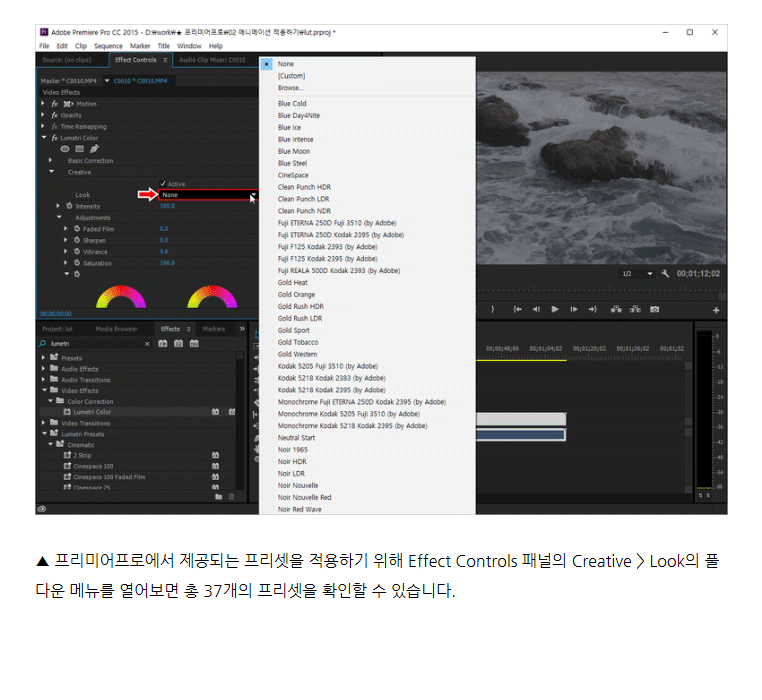762x700 pixels.
Task: Switch to the Media Browser tab
Action: click(117, 329)
